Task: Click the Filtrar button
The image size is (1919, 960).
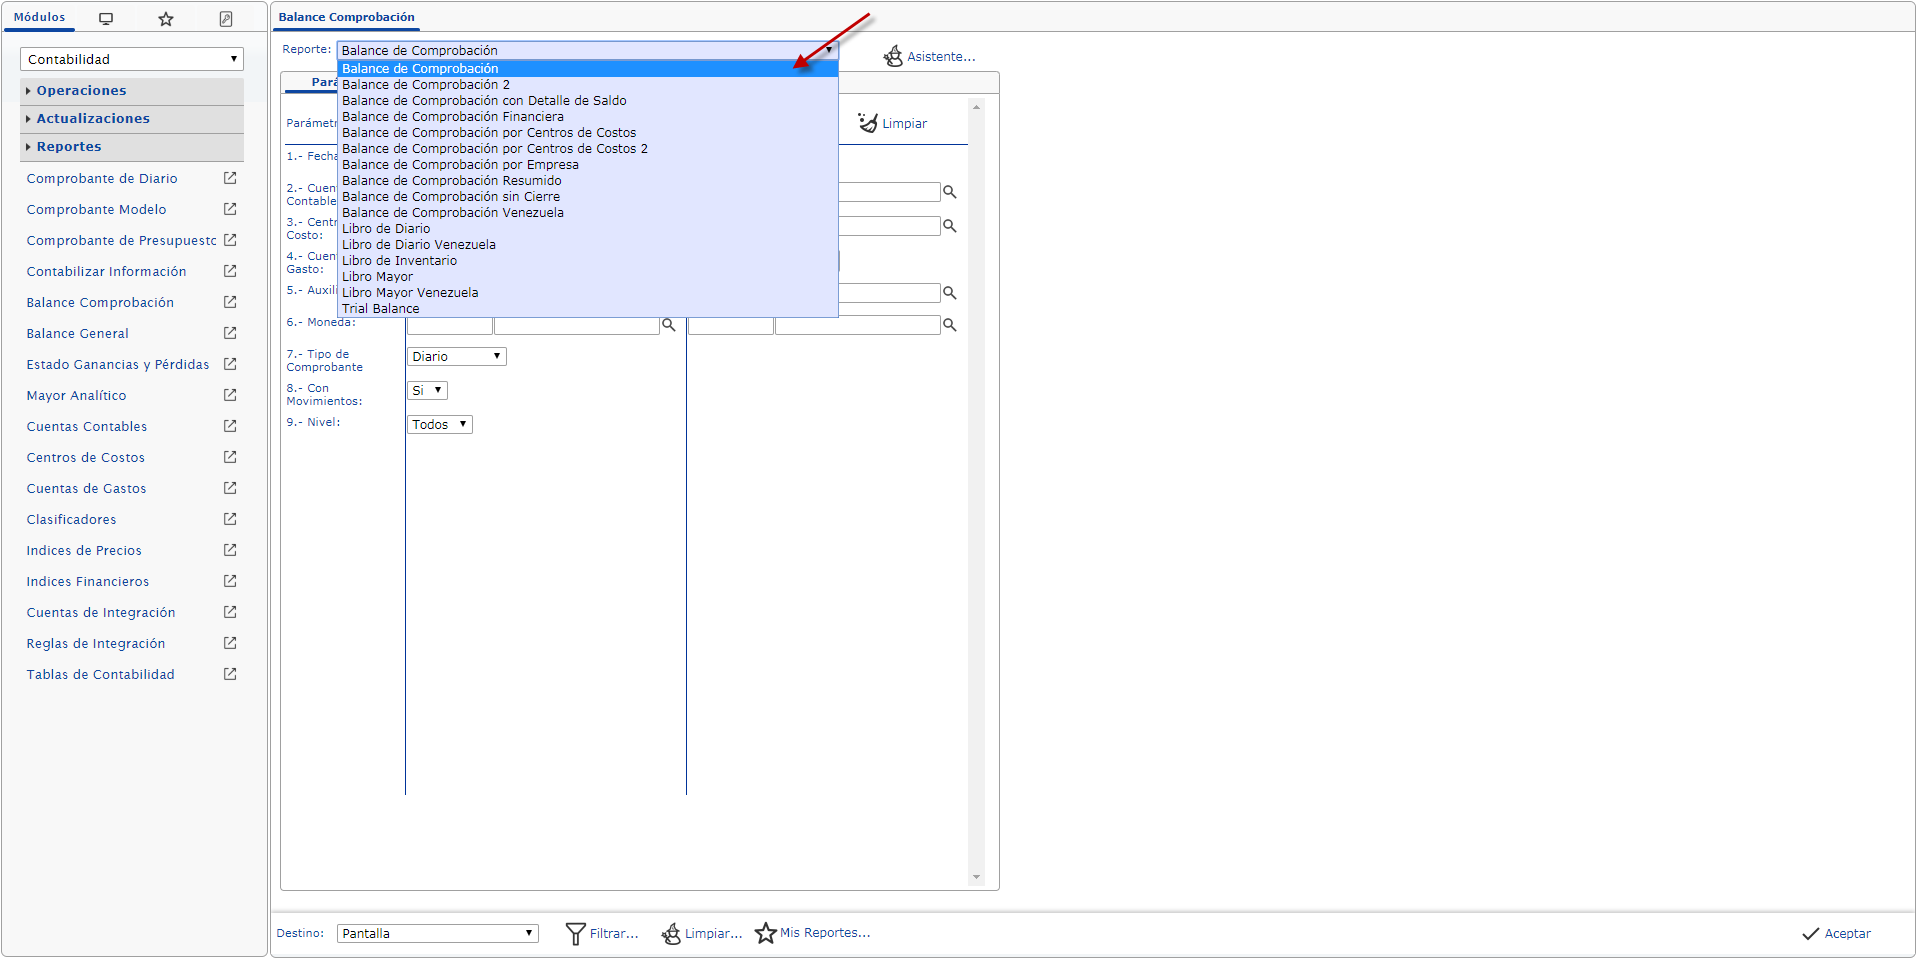Action: click(602, 933)
